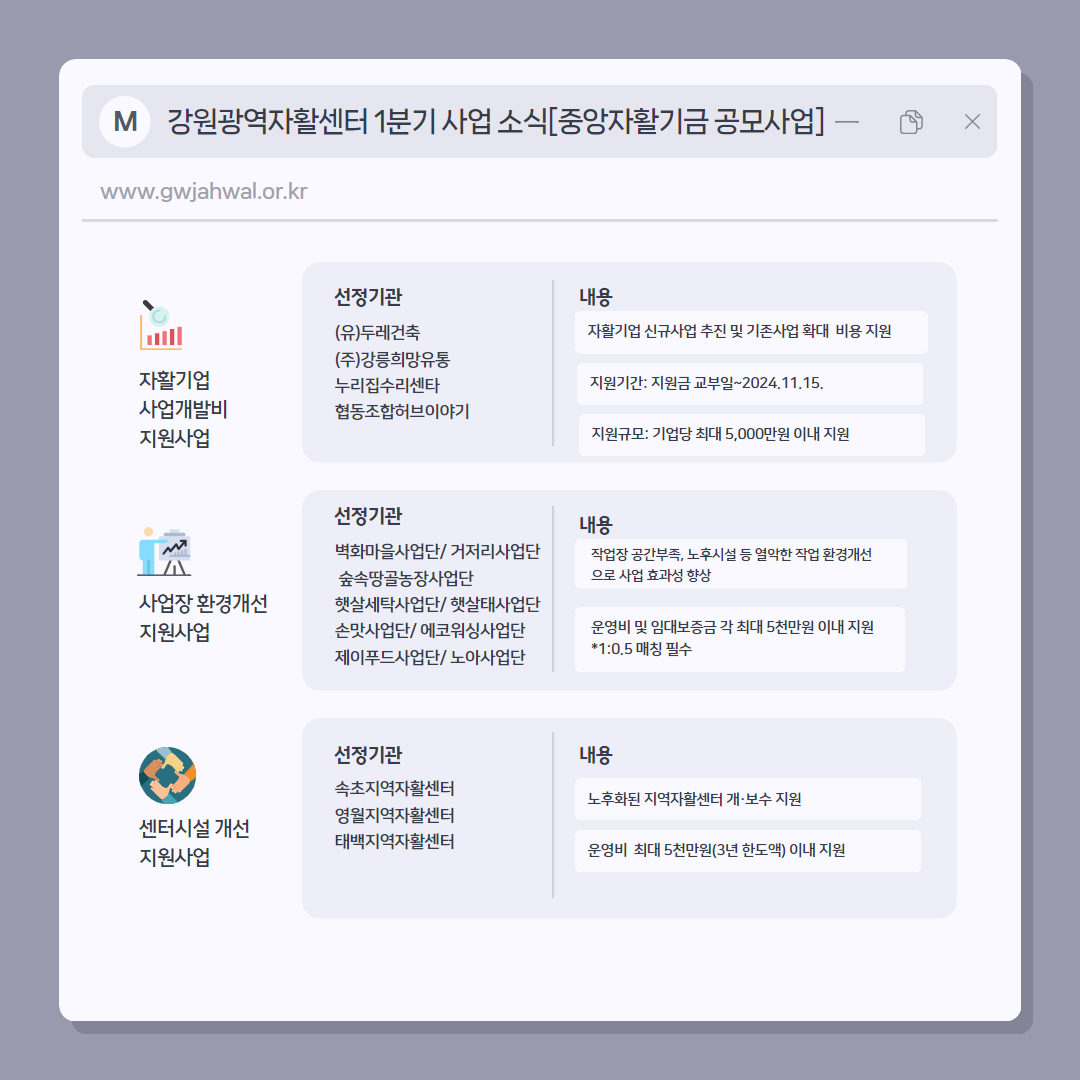Click 내용 heading in the first card
The height and width of the screenshot is (1080, 1080).
595,297
